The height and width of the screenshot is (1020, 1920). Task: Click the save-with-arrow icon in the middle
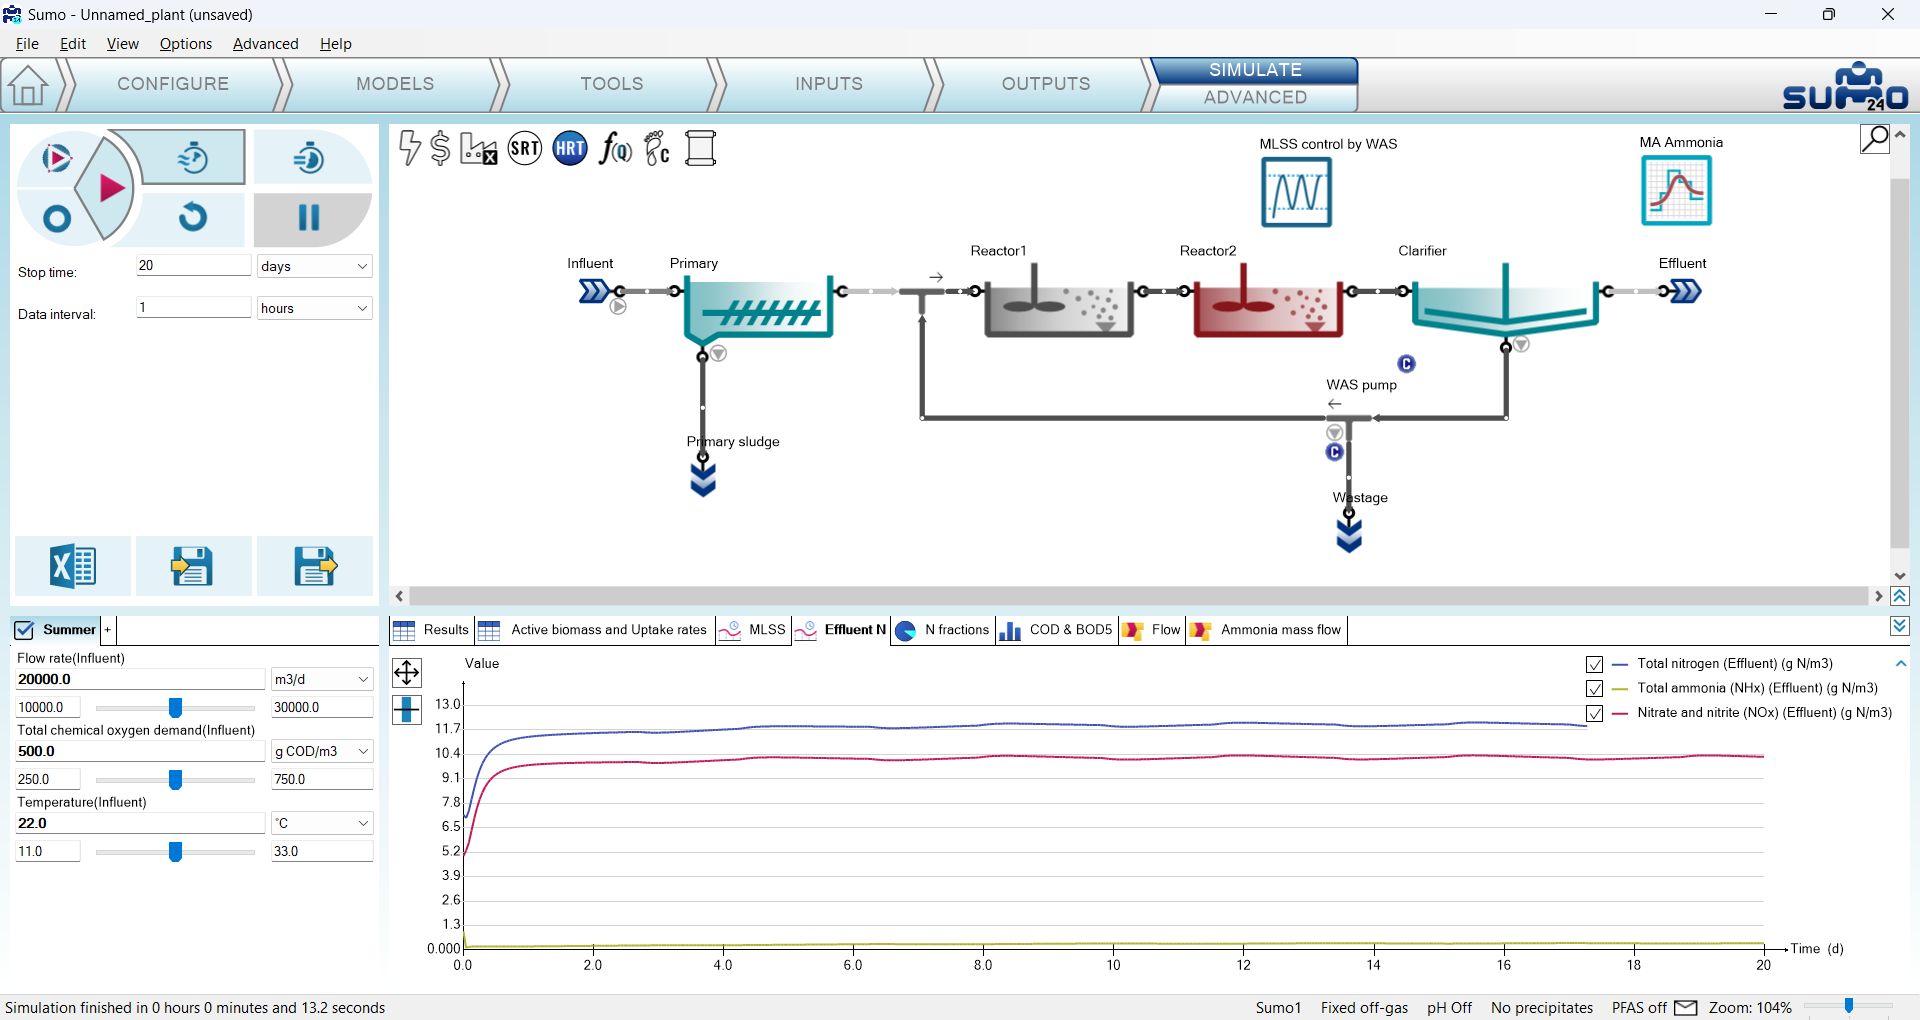tap(192, 566)
